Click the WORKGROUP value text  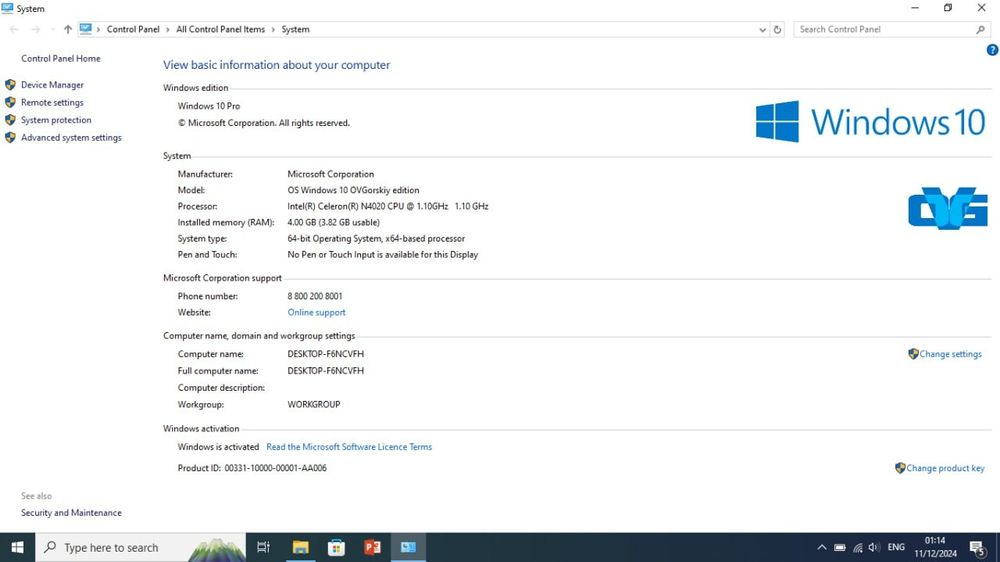314,404
